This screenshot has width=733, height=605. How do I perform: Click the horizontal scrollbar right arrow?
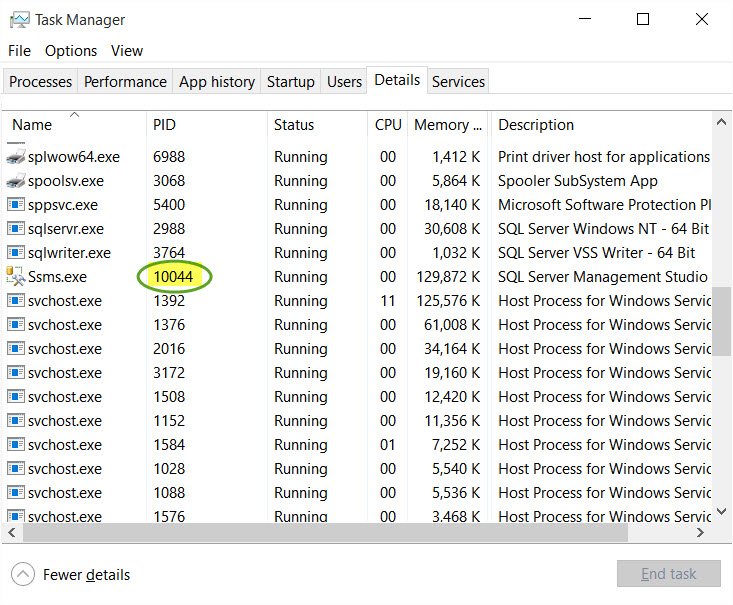pyautogui.click(x=700, y=533)
